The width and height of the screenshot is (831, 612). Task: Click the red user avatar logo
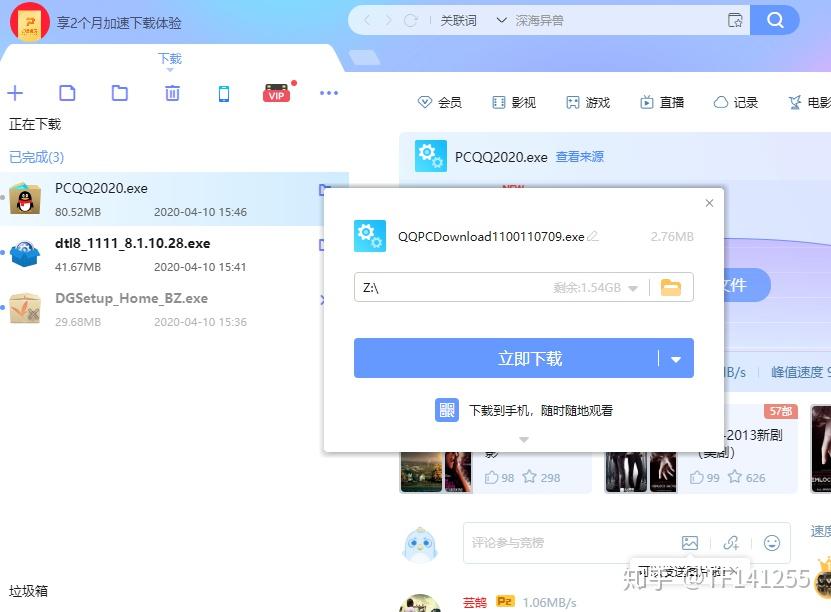click(30, 22)
